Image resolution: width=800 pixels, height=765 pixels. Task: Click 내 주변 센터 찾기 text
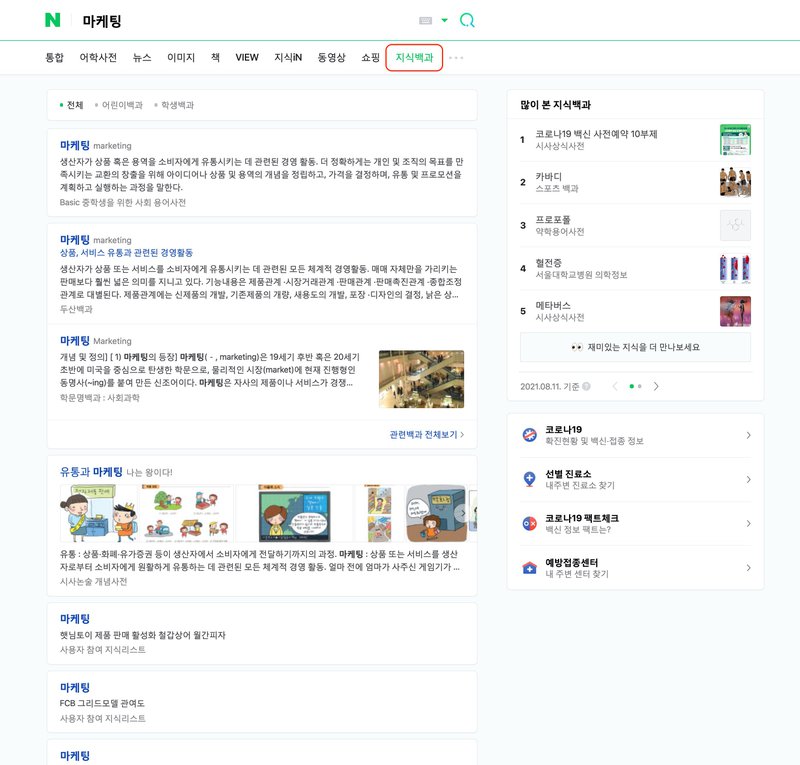tap(577, 574)
